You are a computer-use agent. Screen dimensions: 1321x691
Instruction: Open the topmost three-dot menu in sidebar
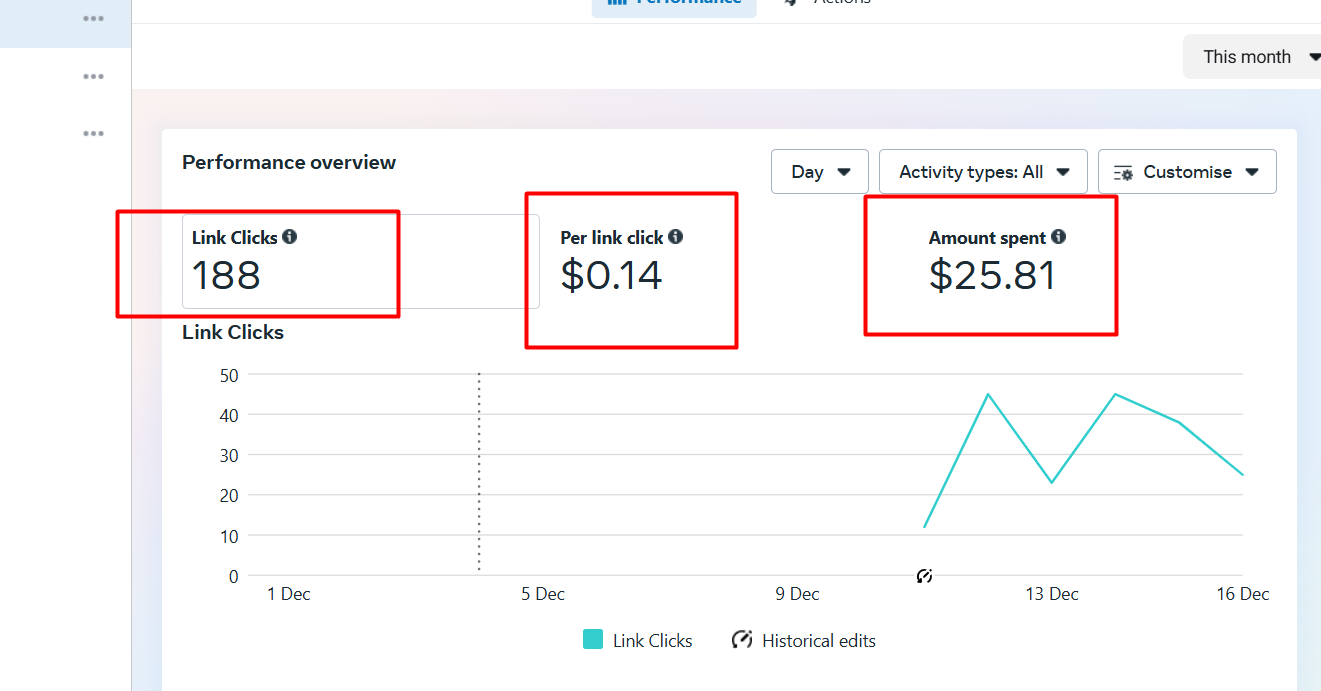[93, 19]
